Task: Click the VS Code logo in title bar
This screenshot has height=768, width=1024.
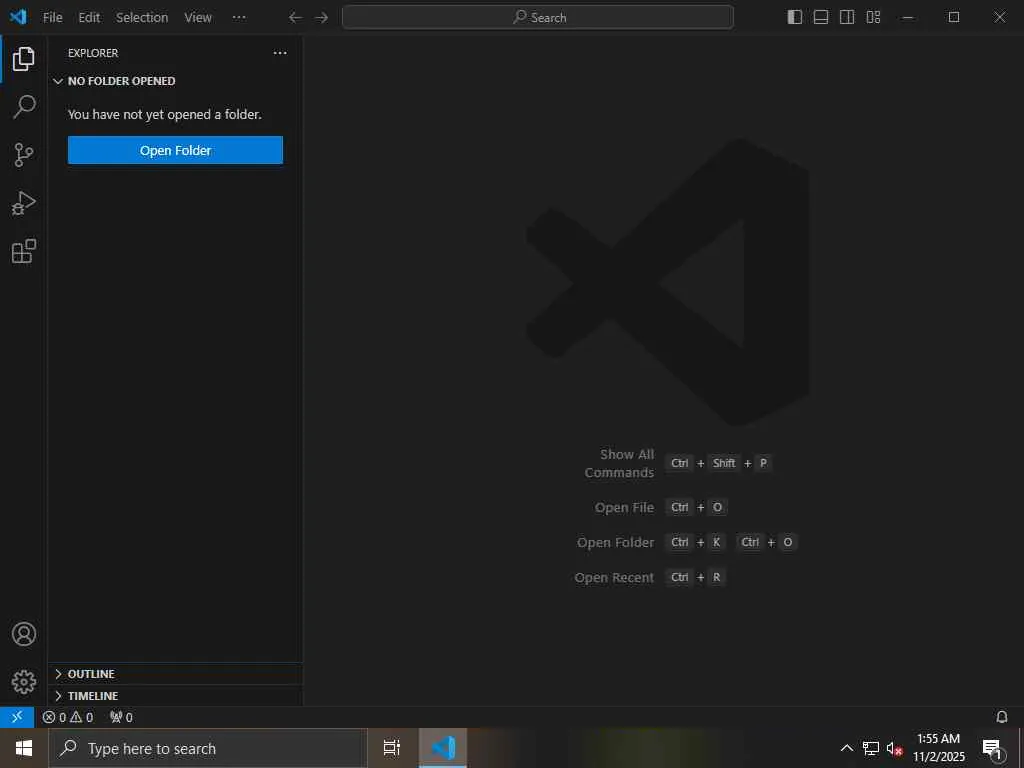Action: (18, 17)
